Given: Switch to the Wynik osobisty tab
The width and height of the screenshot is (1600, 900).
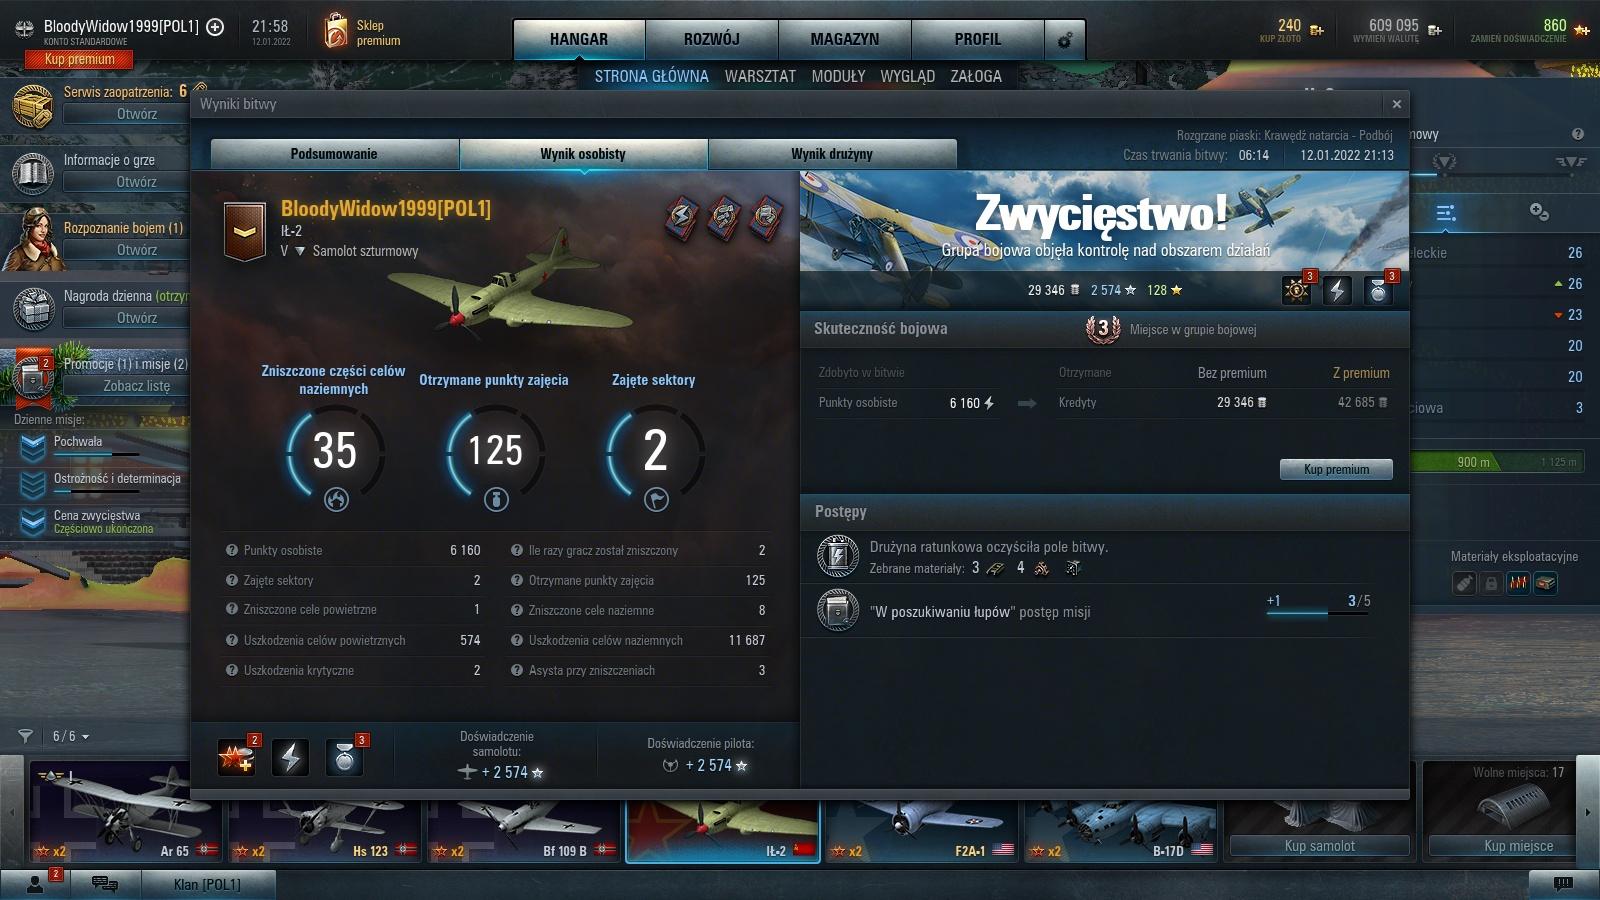Looking at the screenshot, I should 583,154.
